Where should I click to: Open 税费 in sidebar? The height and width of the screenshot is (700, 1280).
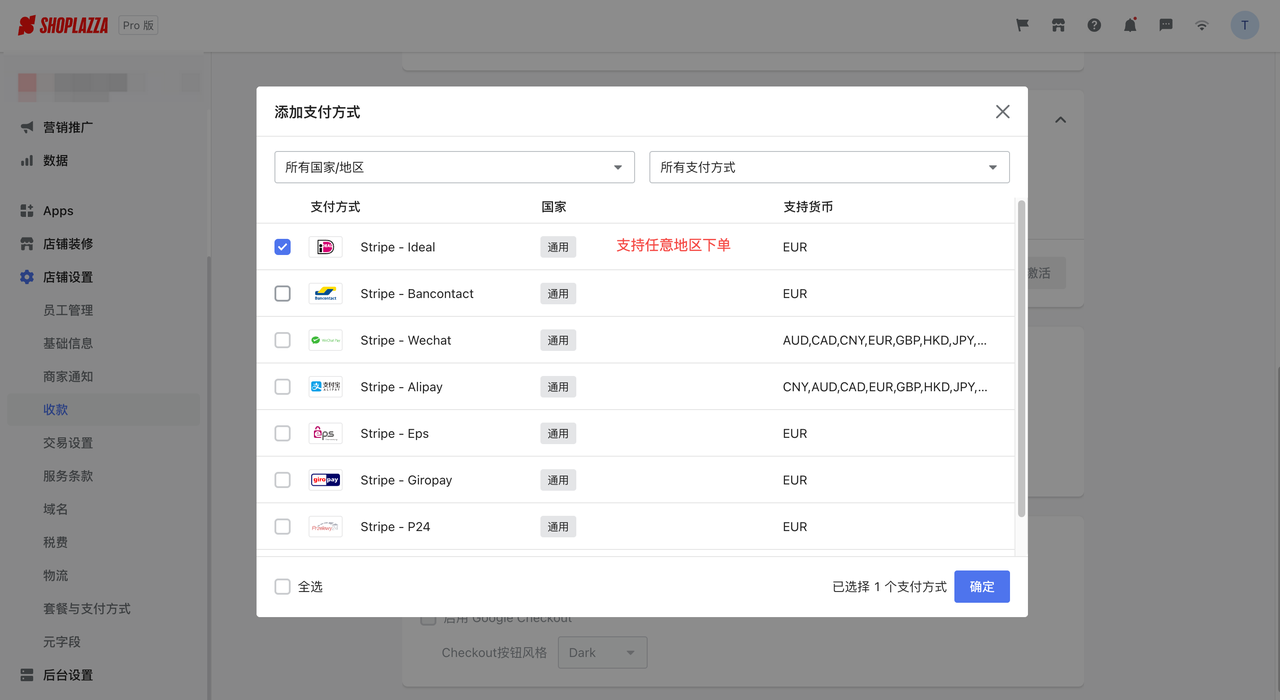[56, 542]
